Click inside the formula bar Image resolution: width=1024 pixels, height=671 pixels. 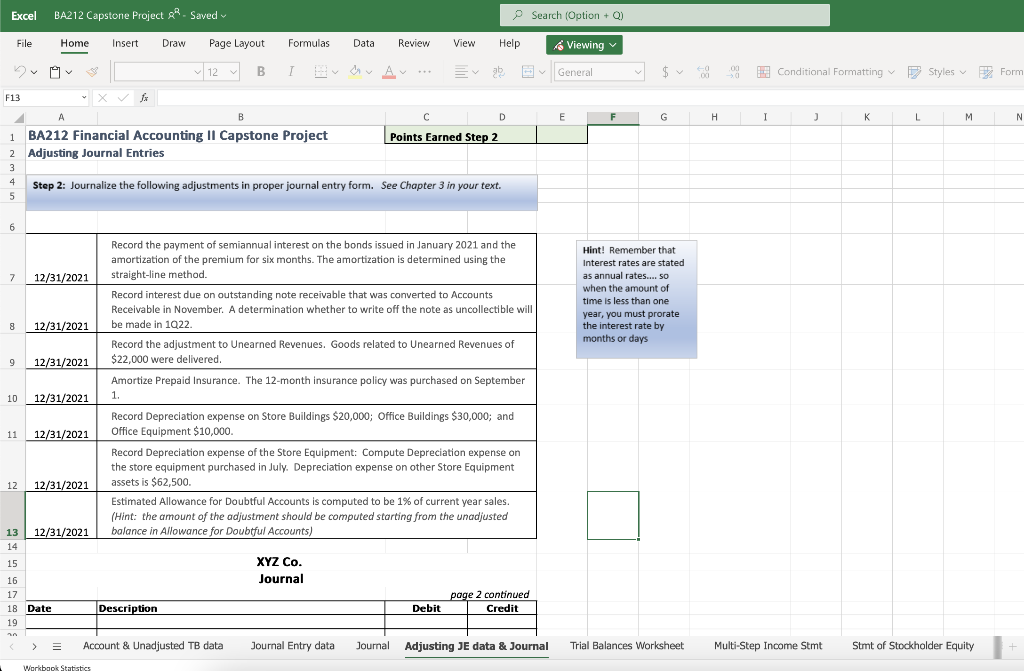click(590, 98)
